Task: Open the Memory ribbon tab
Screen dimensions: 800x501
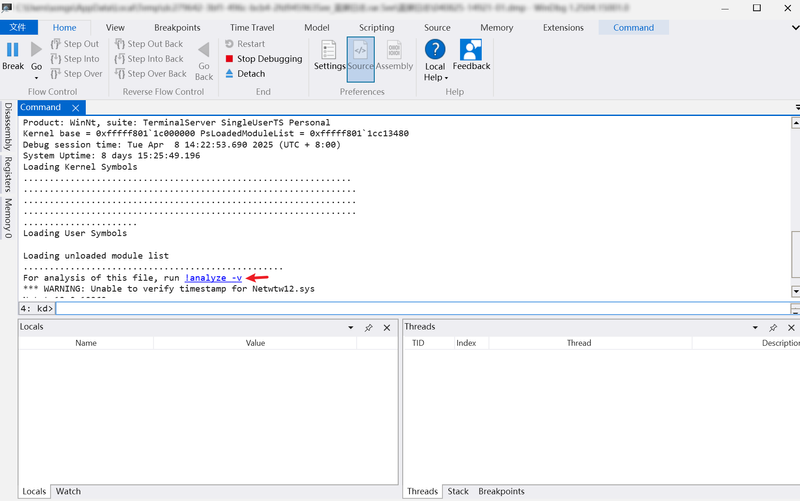Action: pyautogui.click(x=496, y=28)
